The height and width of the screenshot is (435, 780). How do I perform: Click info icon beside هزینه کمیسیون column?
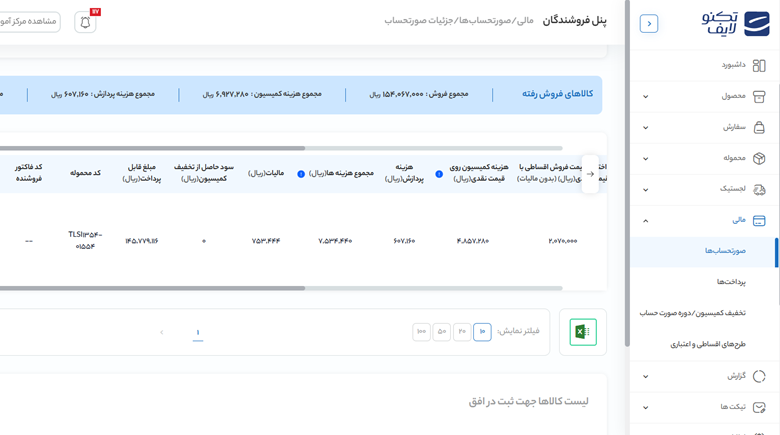[439, 174]
